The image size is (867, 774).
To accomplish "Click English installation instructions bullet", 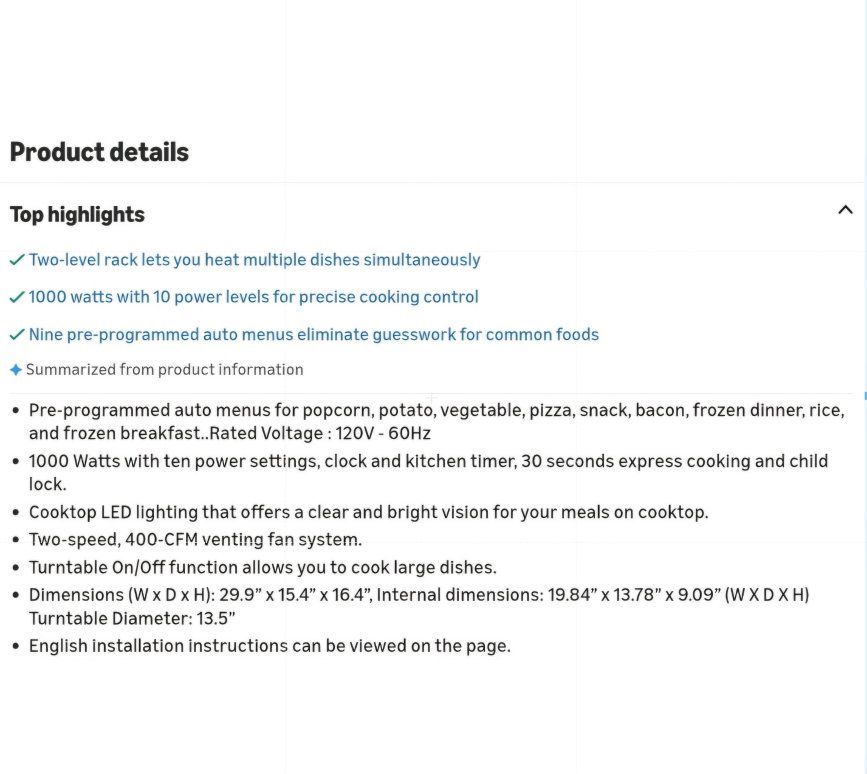I will click(x=270, y=646).
